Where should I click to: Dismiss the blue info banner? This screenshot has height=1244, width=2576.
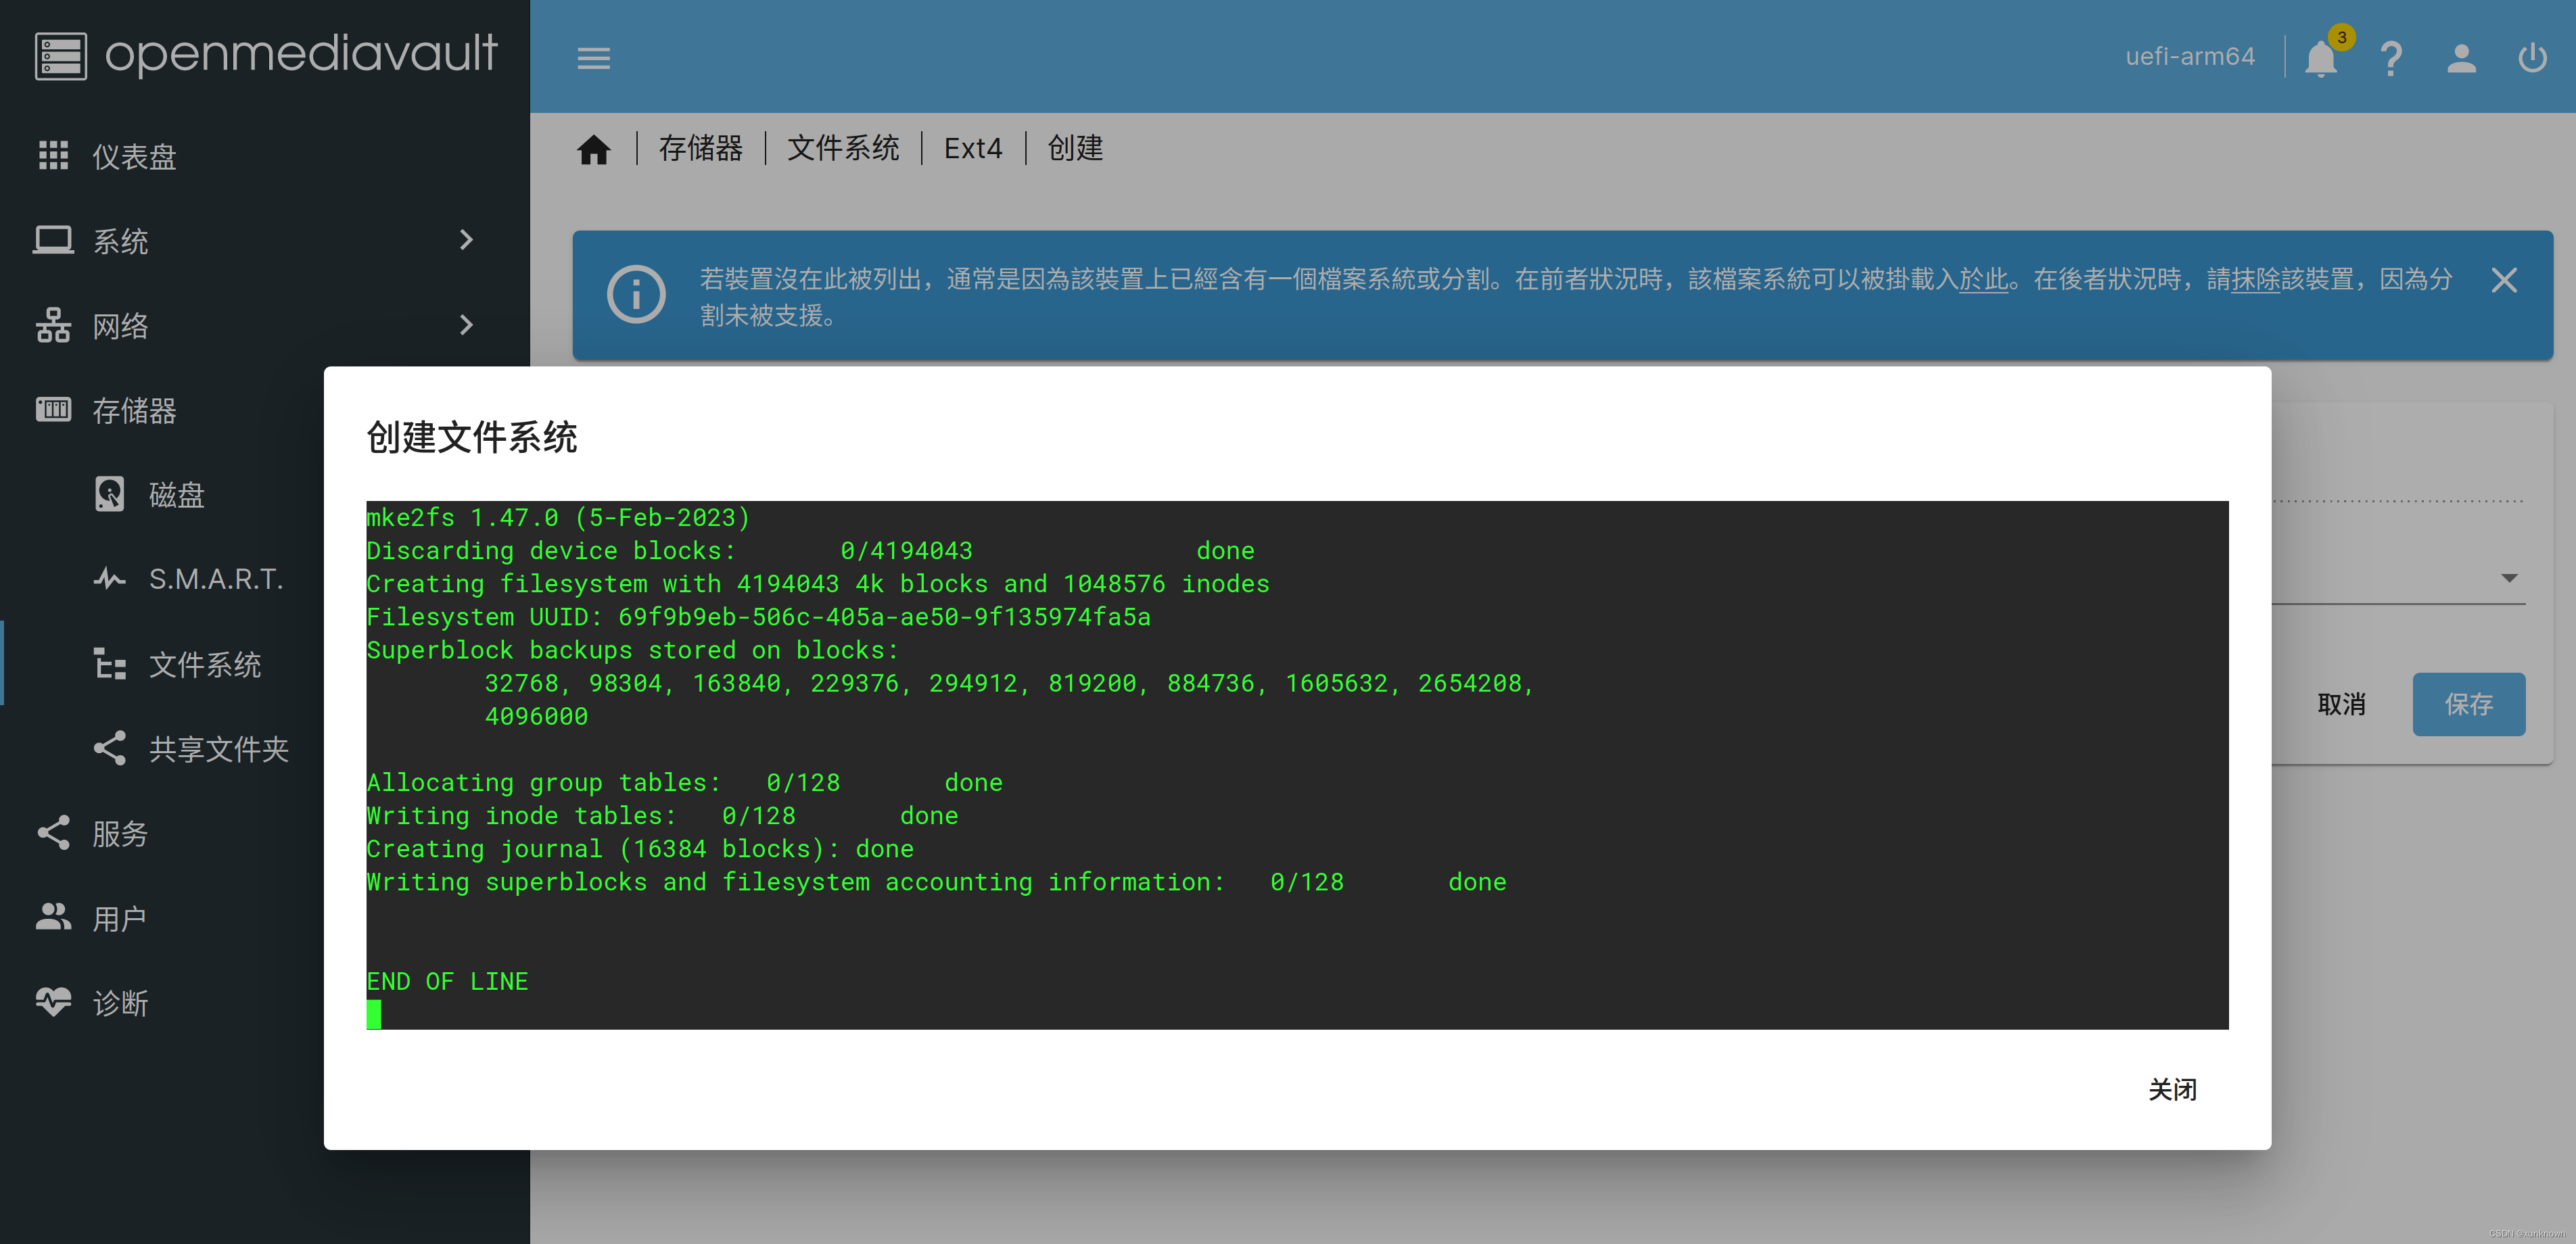[x=2503, y=280]
